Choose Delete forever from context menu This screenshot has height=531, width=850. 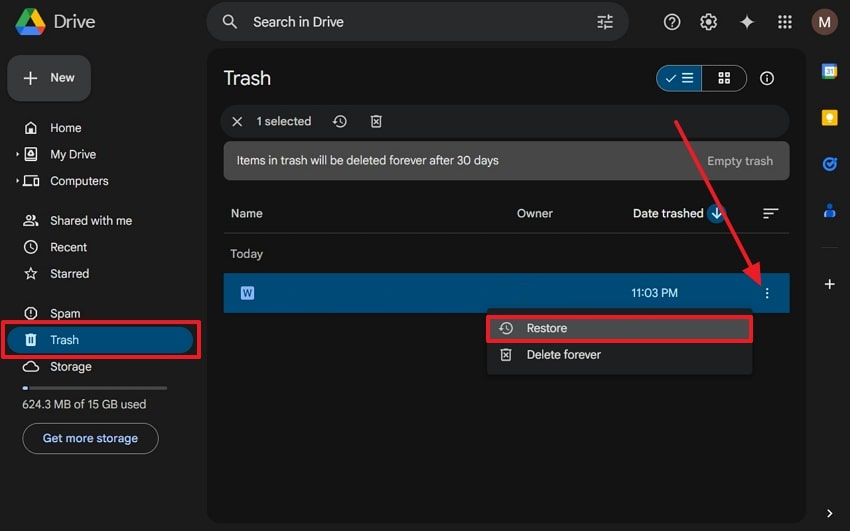pyautogui.click(x=563, y=355)
